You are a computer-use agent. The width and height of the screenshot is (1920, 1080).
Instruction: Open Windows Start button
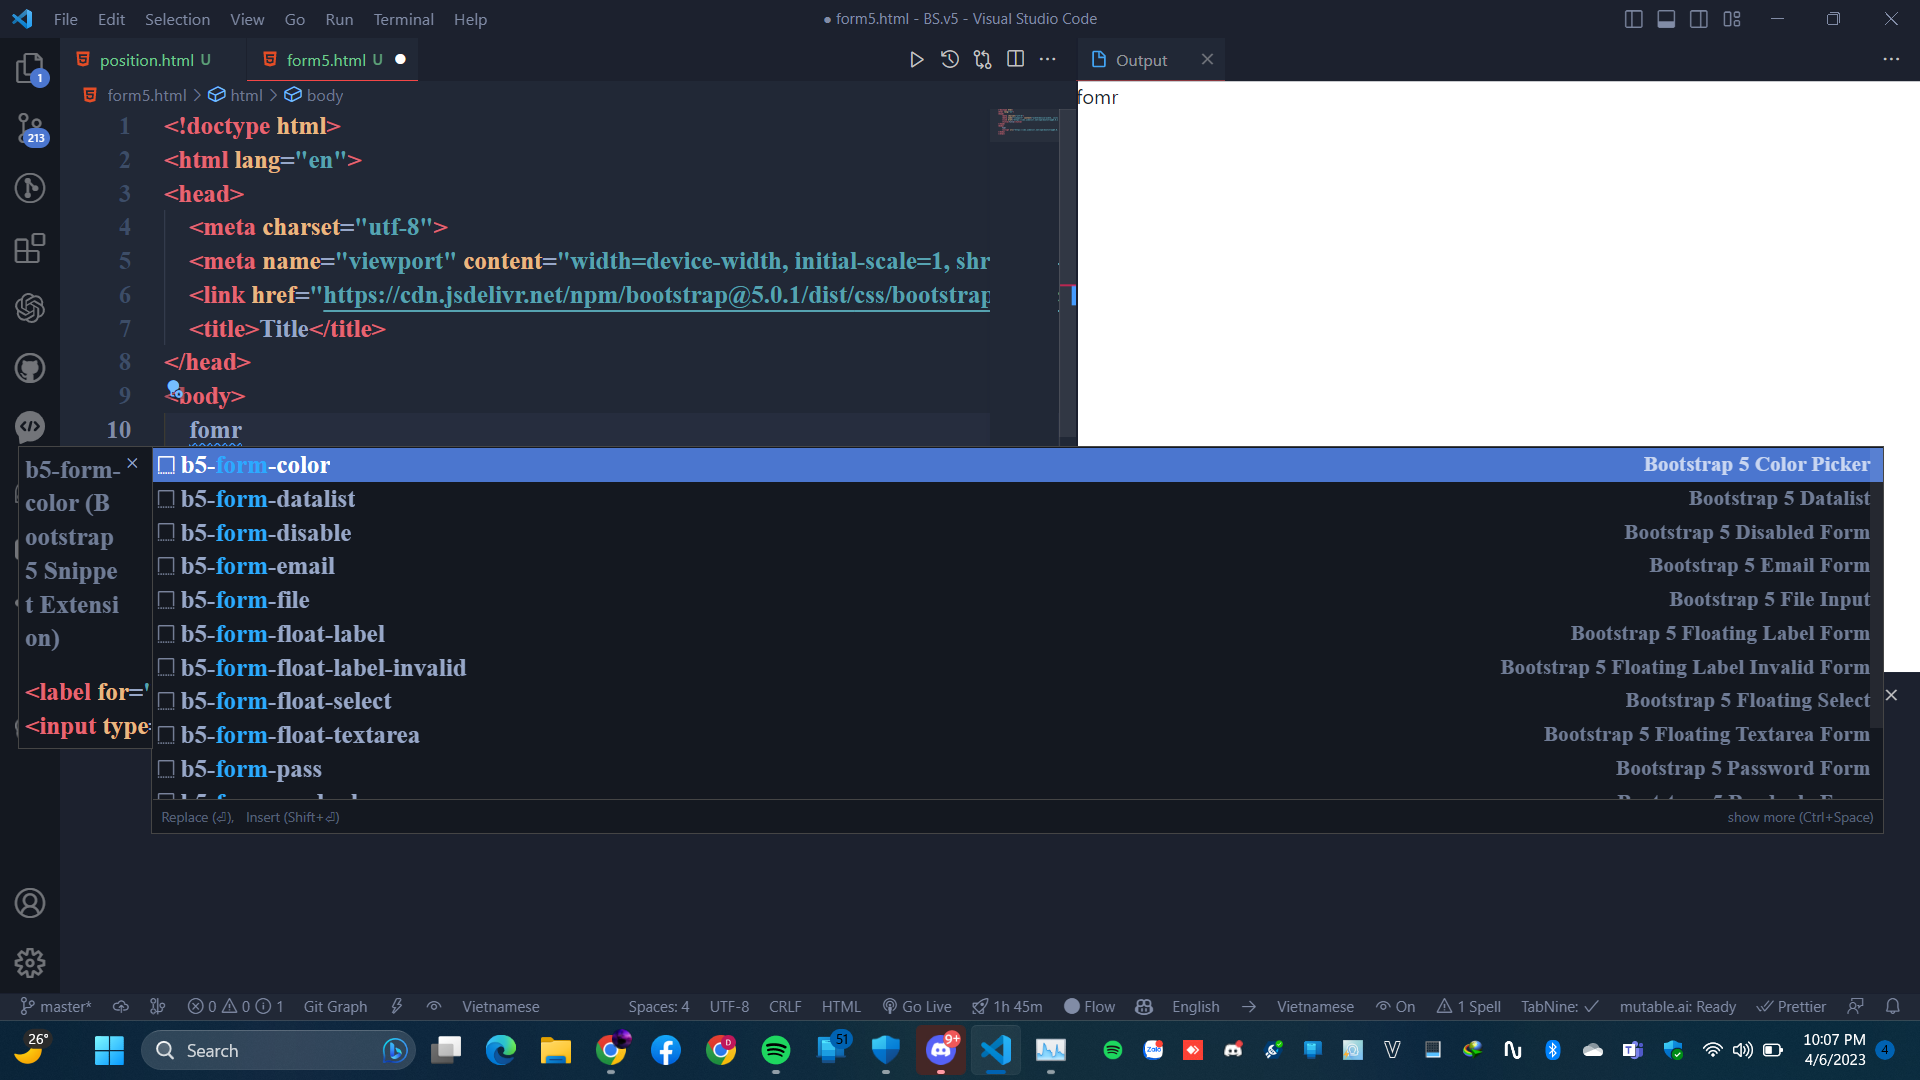coord(109,1050)
